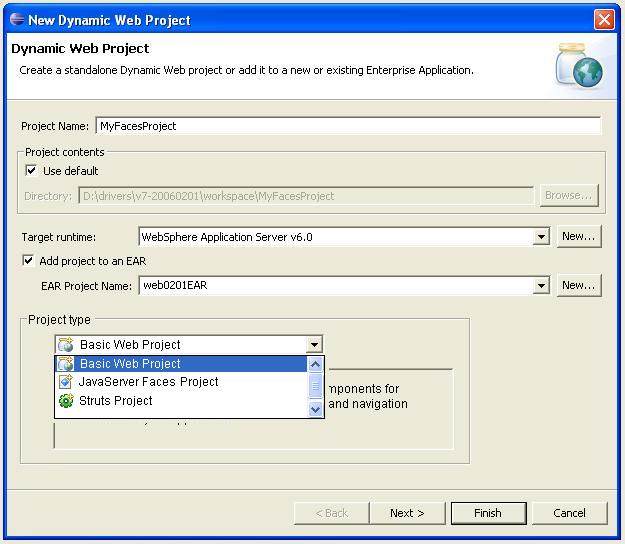Select JavaServer Faces Project in the list
625x544 pixels.
pyautogui.click(x=181, y=382)
